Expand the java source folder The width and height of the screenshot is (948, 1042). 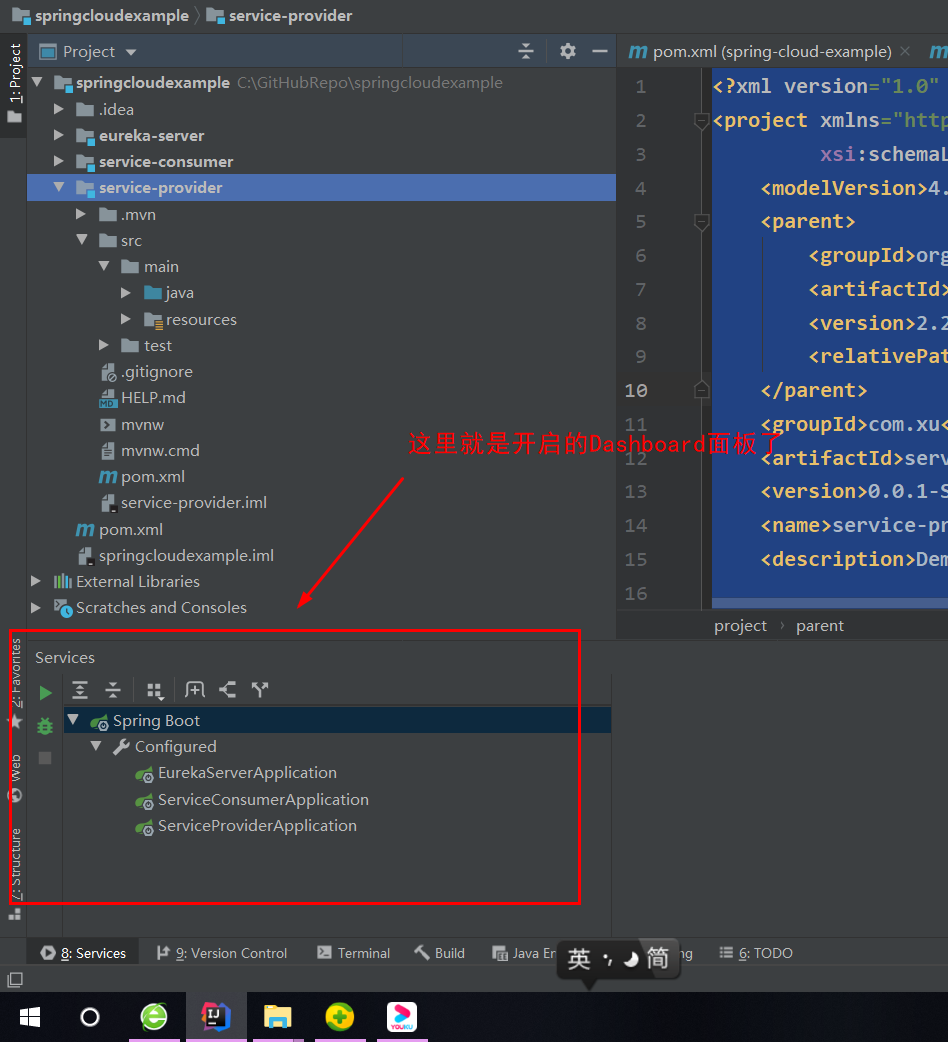(x=126, y=292)
